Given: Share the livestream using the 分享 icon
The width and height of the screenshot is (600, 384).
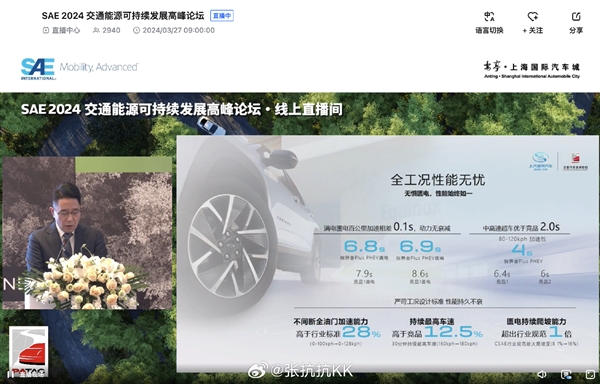Looking at the screenshot, I should click(576, 17).
